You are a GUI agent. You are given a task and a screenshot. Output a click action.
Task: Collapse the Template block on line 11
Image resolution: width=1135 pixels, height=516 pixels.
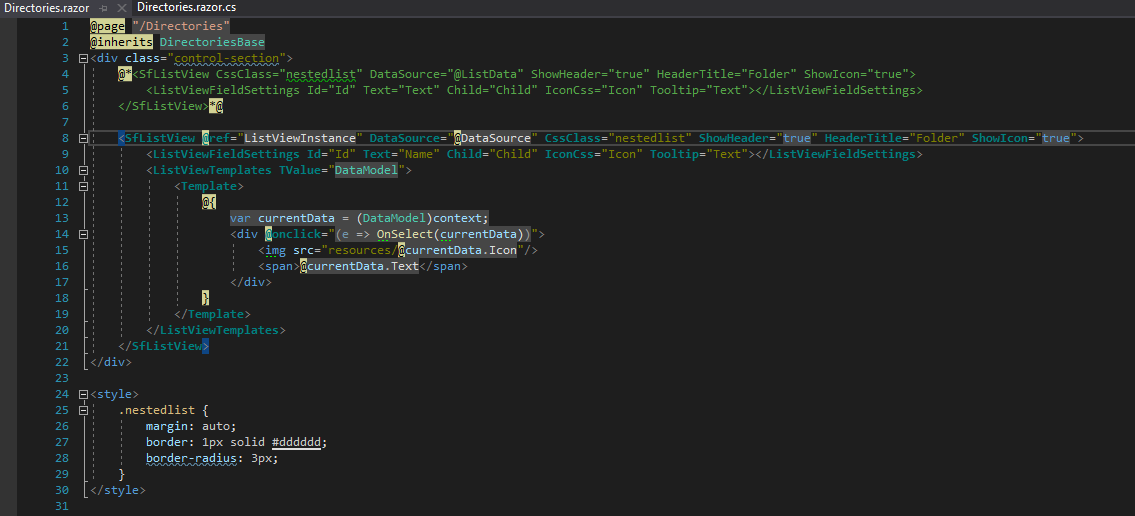coord(83,186)
